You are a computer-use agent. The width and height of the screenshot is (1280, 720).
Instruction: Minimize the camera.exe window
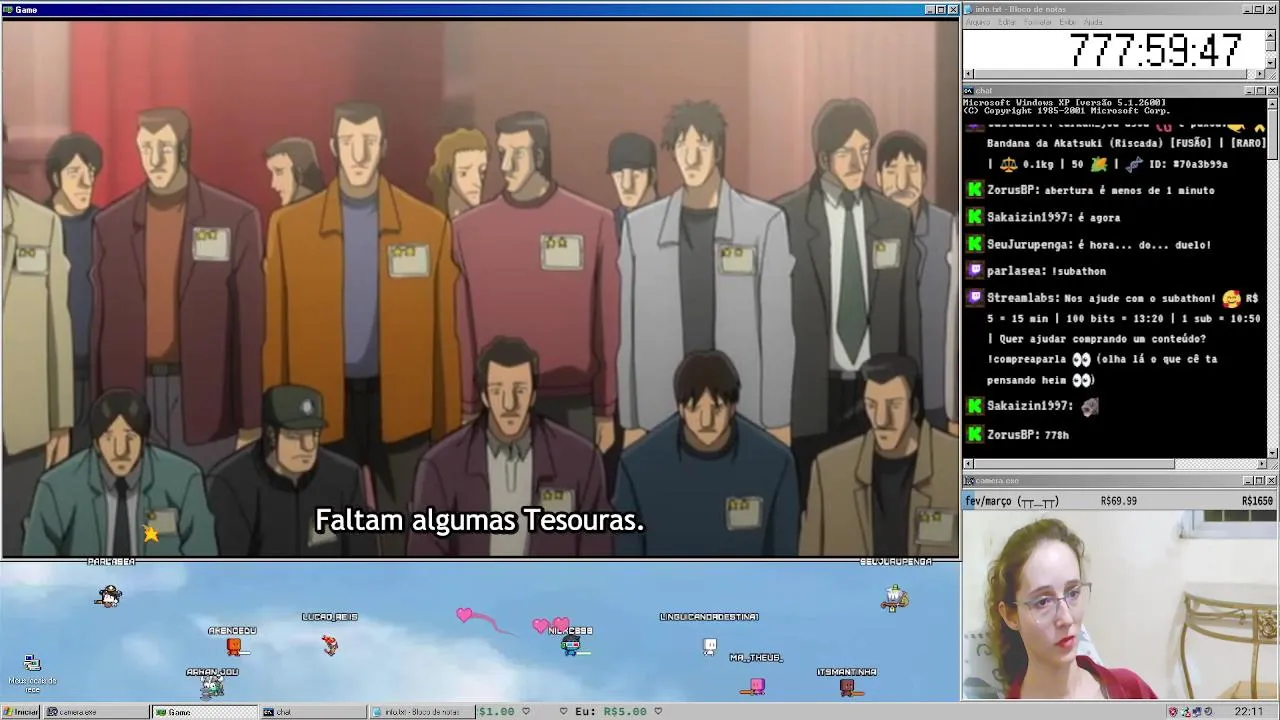(1248, 481)
